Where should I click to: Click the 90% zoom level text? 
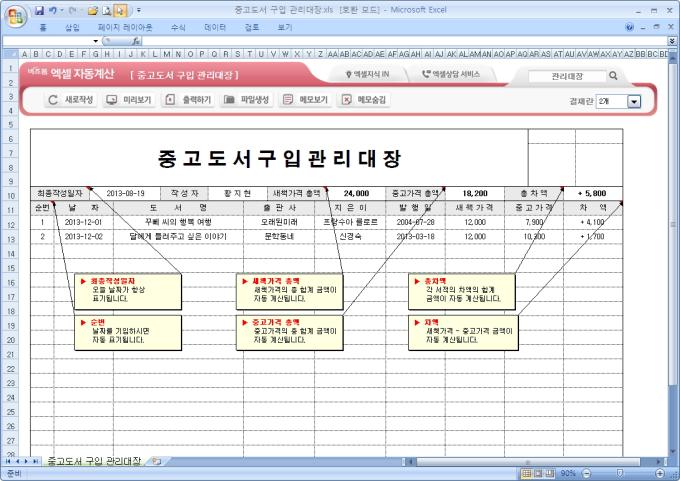(568, 473)
